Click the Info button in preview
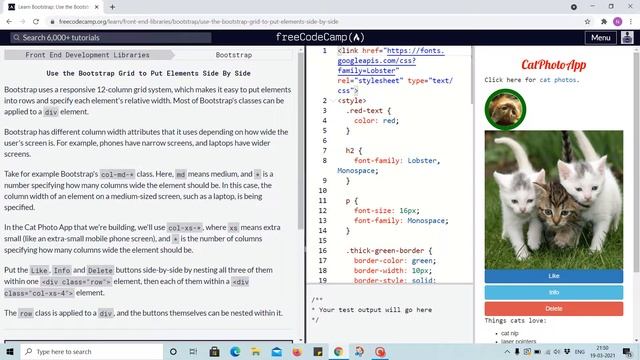 [554, 292]
